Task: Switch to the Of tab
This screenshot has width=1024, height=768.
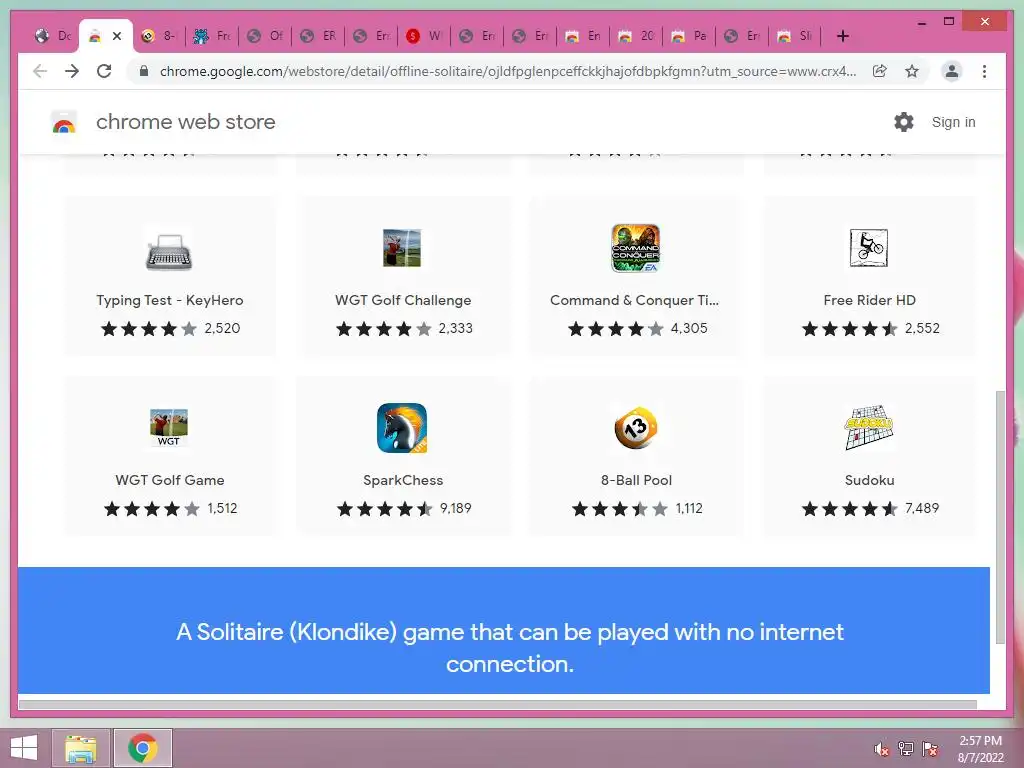Action: point(265,36)
